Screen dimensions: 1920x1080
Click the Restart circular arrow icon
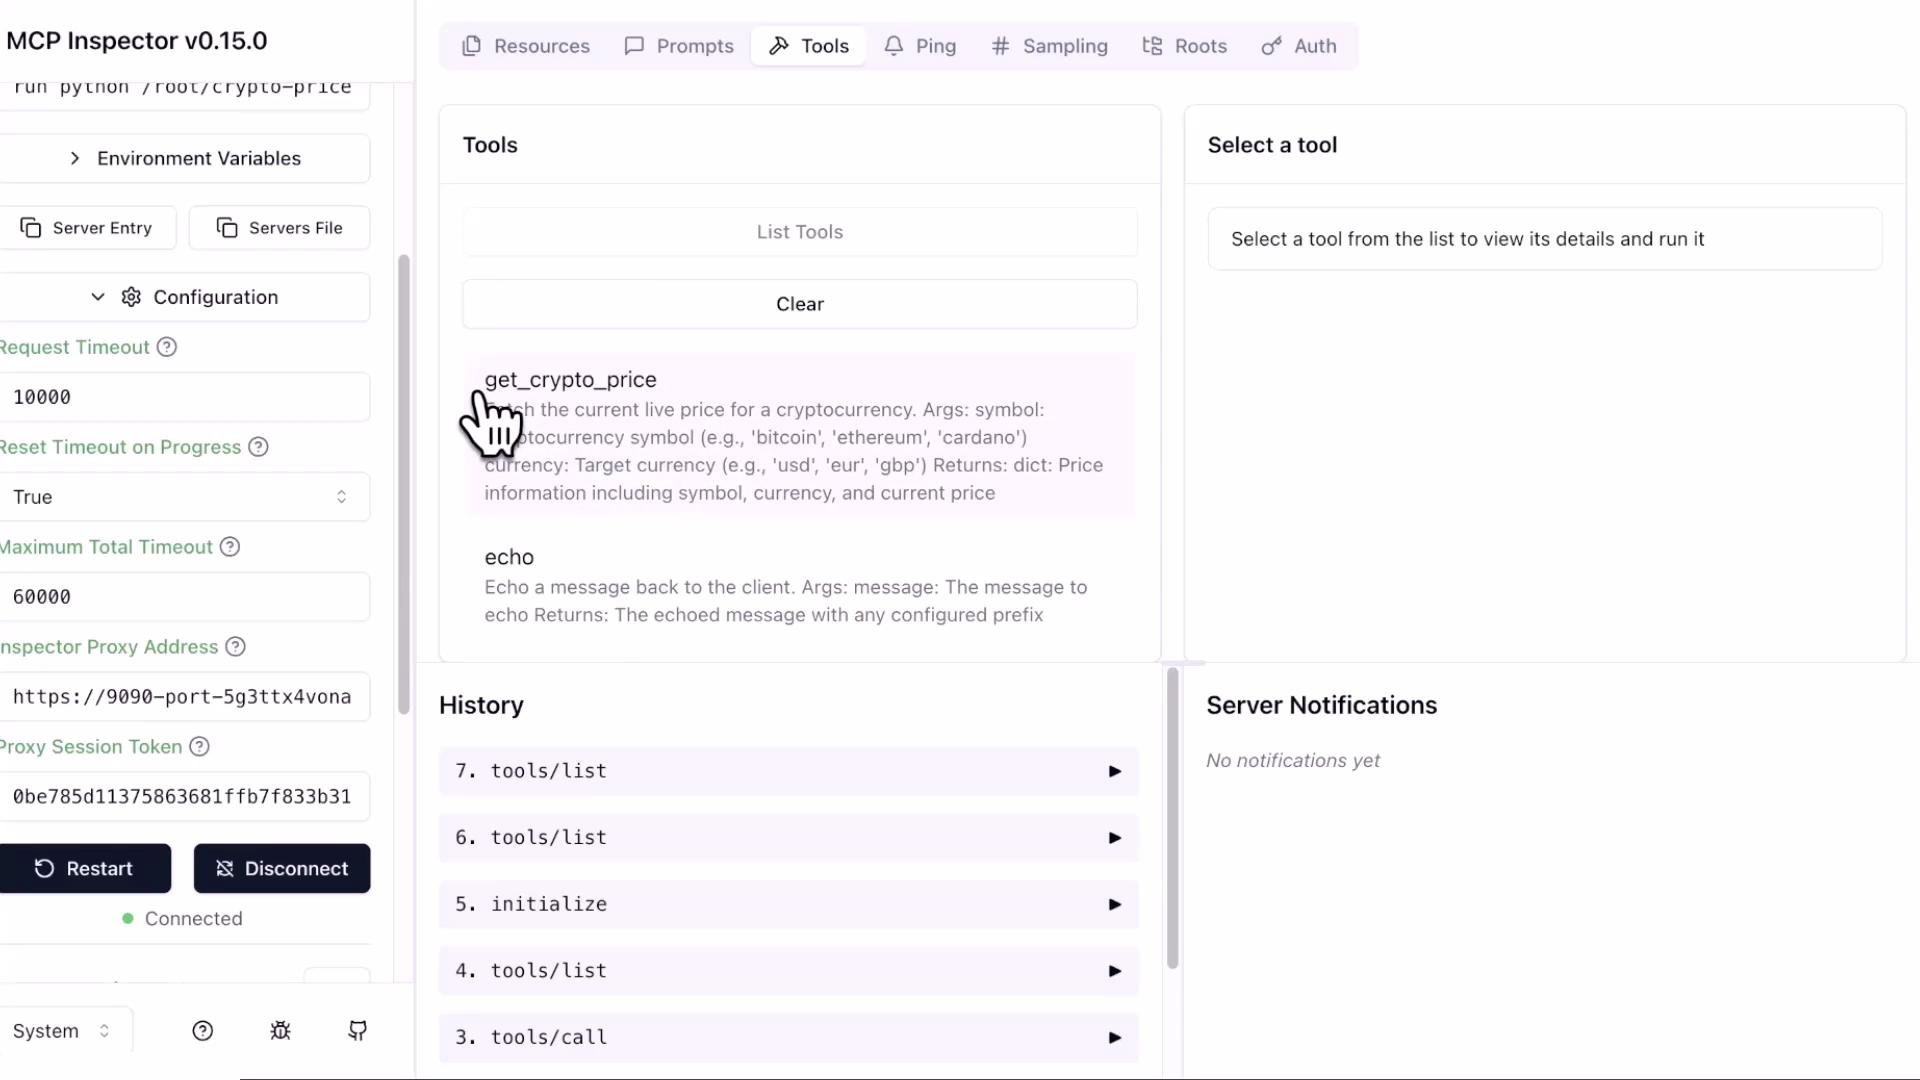click(44, 868)
